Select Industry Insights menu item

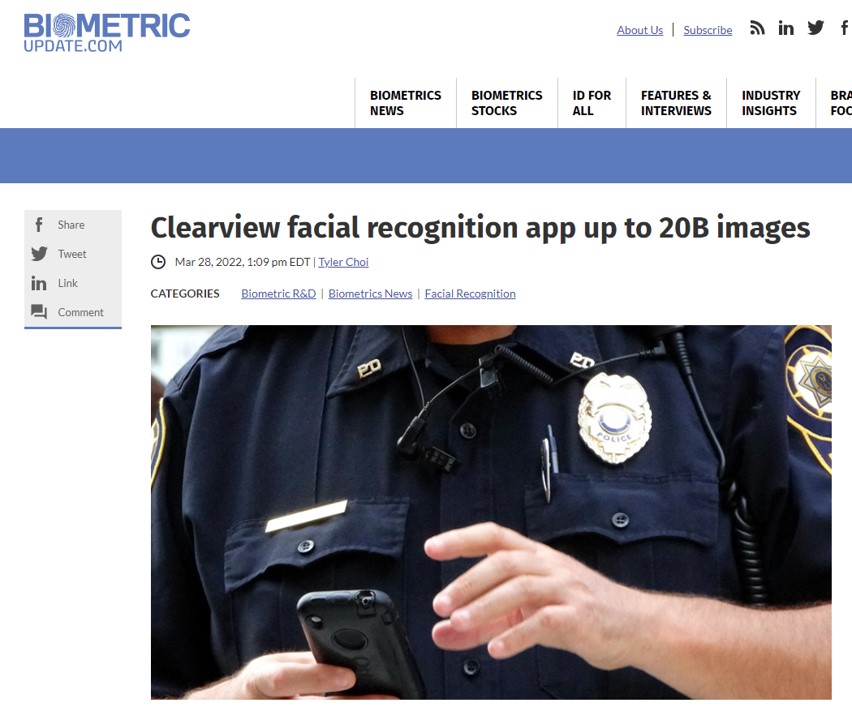770,103
